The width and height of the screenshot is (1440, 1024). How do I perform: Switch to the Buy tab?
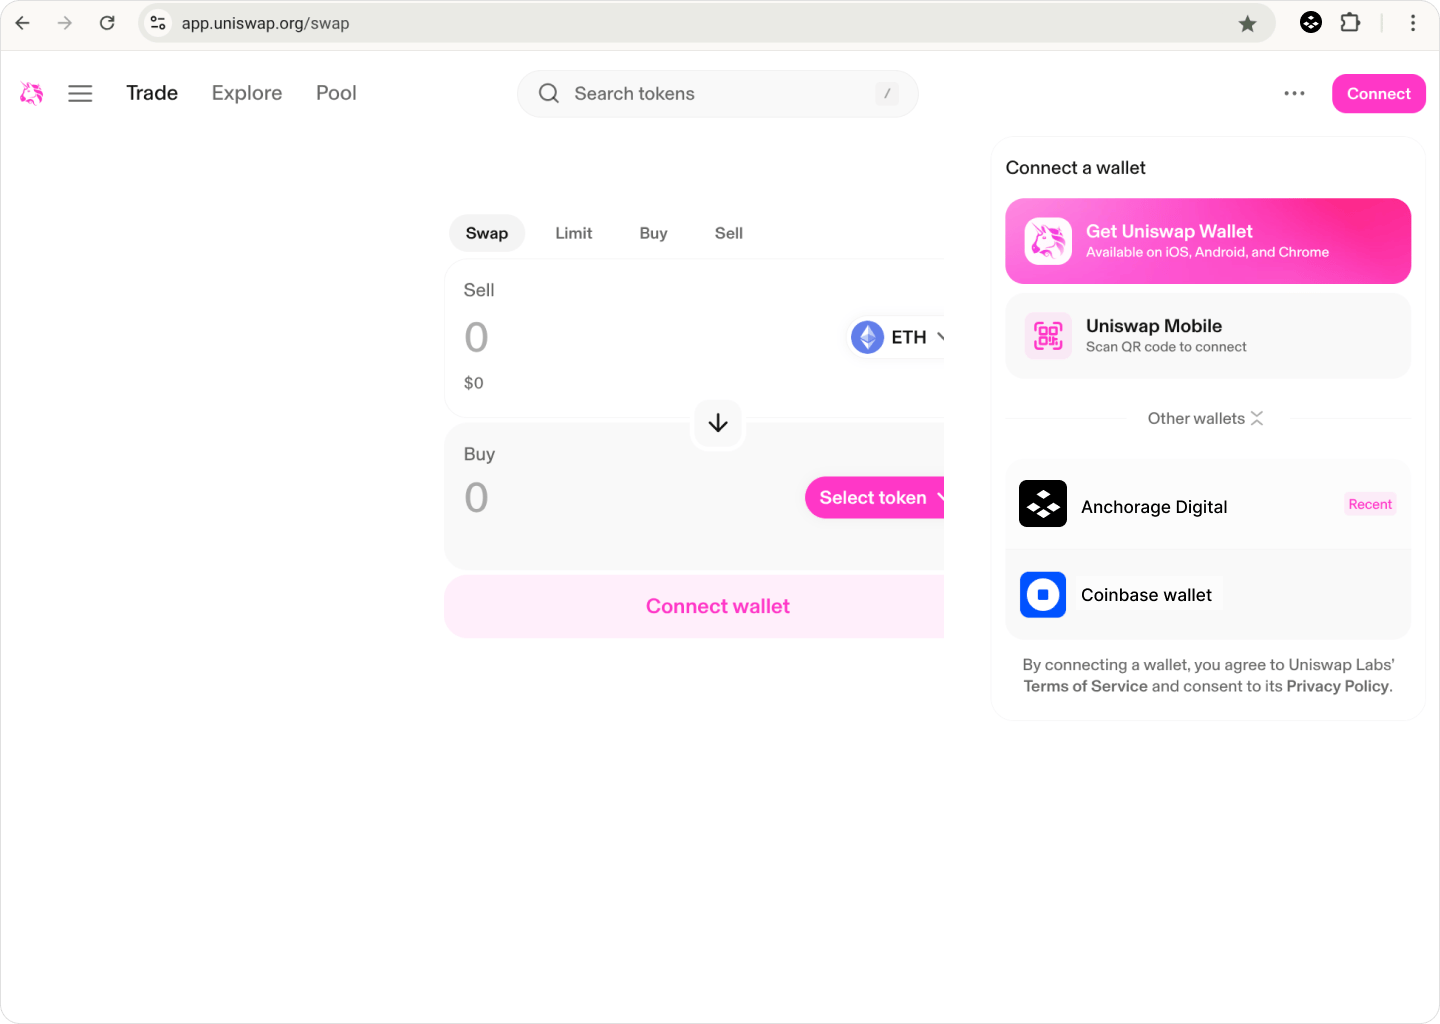pos(653,233)
